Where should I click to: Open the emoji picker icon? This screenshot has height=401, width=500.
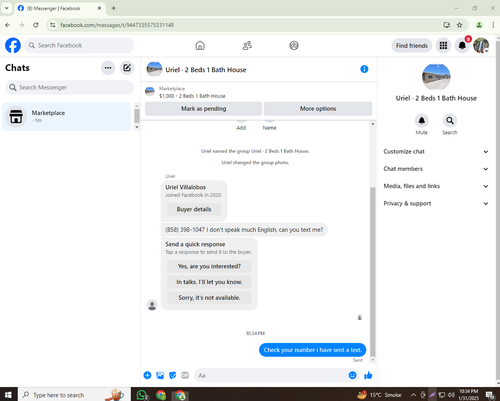352,375
